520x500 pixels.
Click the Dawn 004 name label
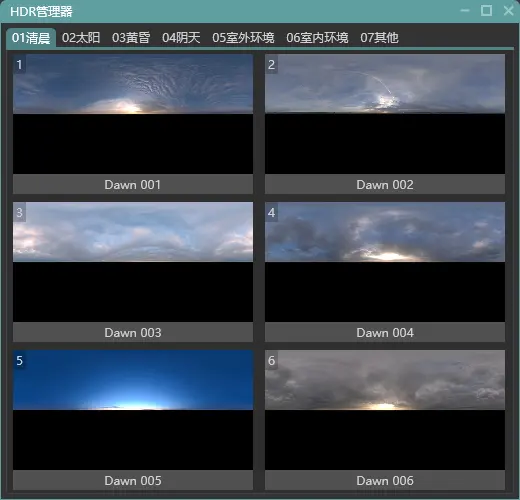click(x=385, y=332)
